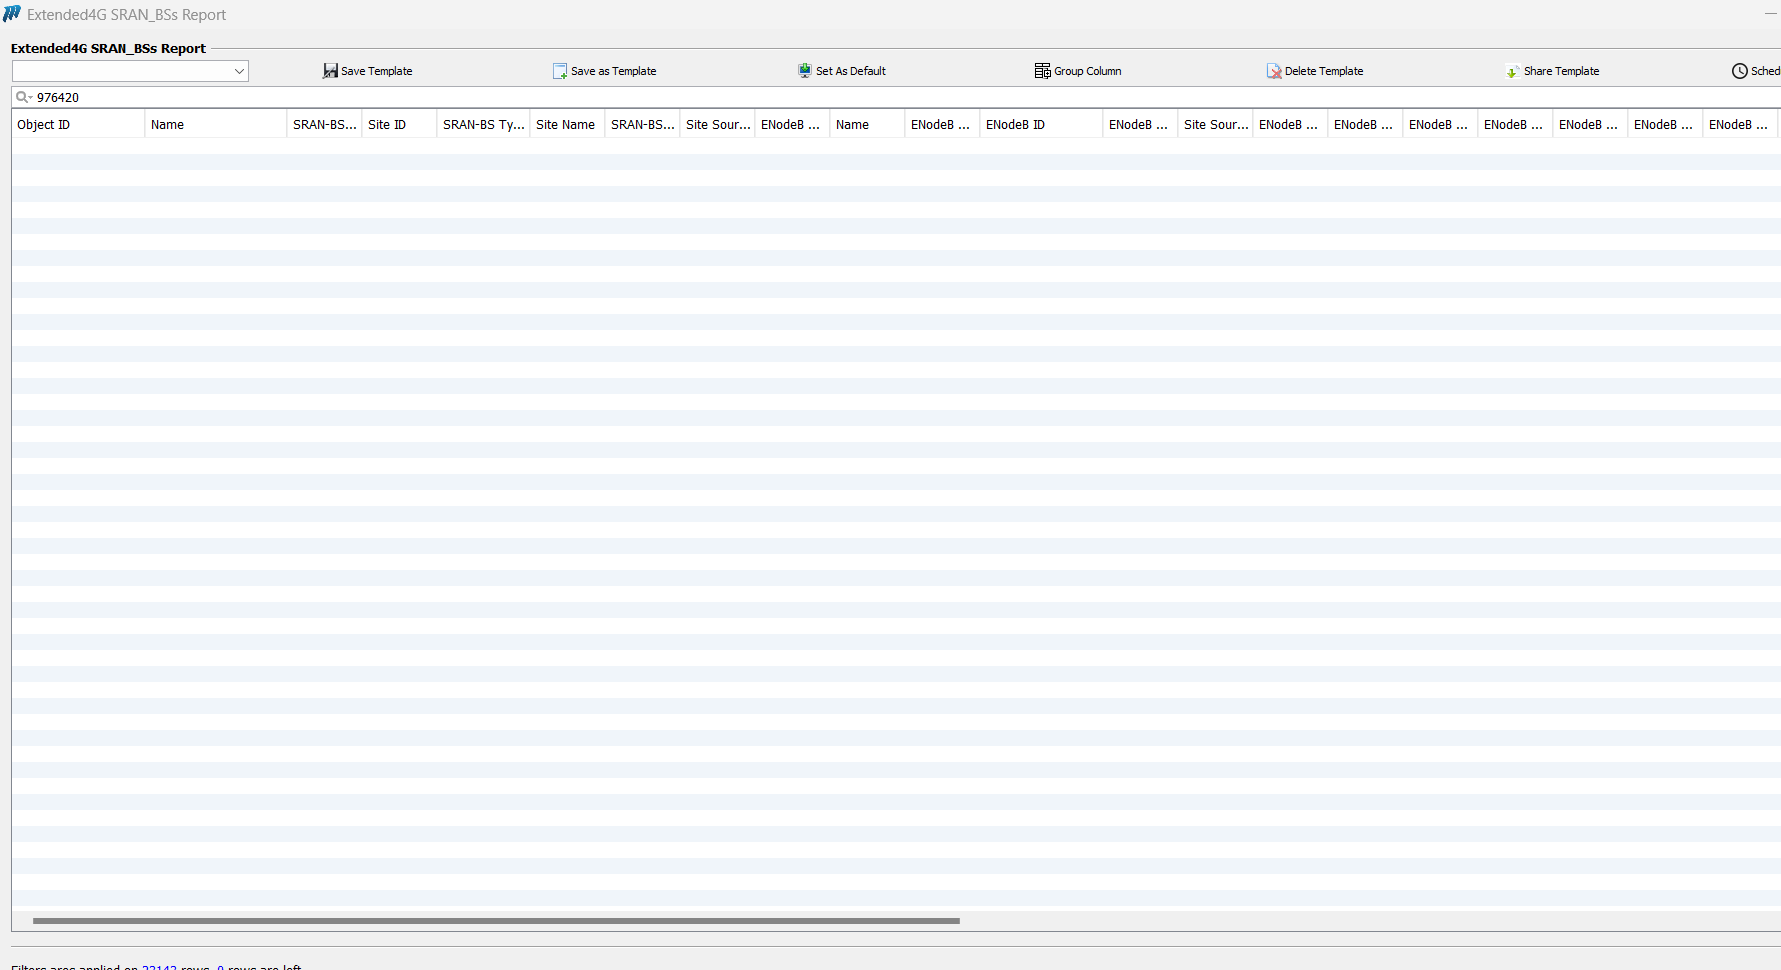Select the Site ID column header
Image resolution: width=1781 pixels, height=970 pixels.
click(x=398, y=125)
